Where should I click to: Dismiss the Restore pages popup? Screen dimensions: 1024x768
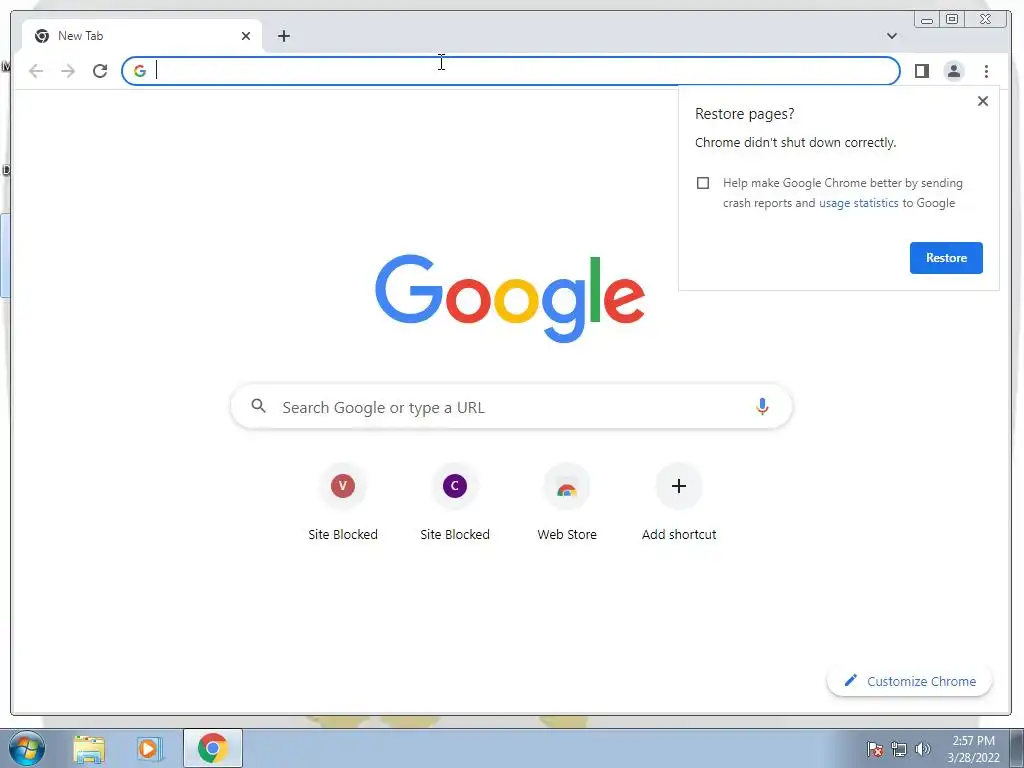point(982,101)
